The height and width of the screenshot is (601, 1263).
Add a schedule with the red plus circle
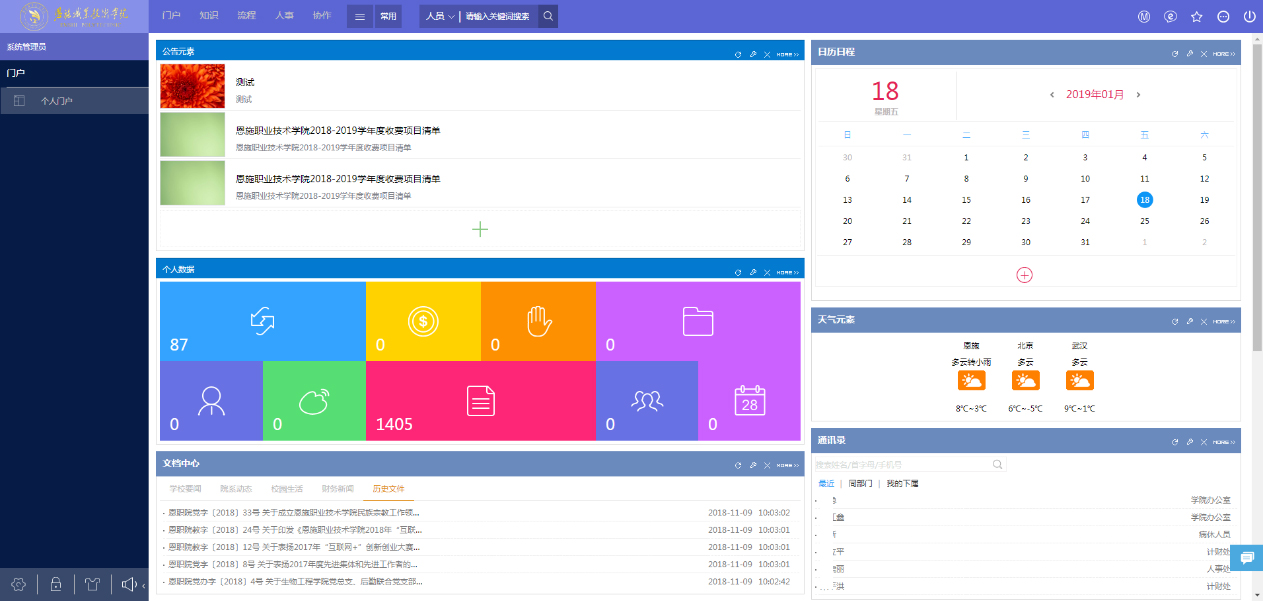point(1024,274)
